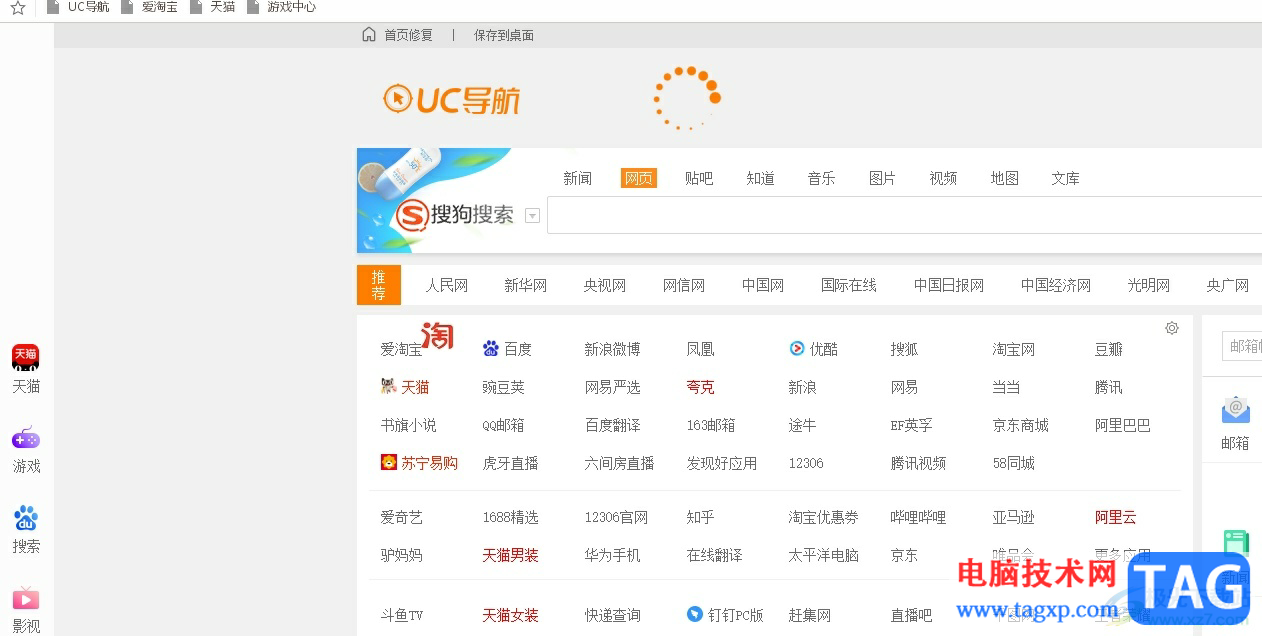Select the Baidu 搜索 sidebar icon
Viewport: 1262px width, 636px height.
(25, 520)
